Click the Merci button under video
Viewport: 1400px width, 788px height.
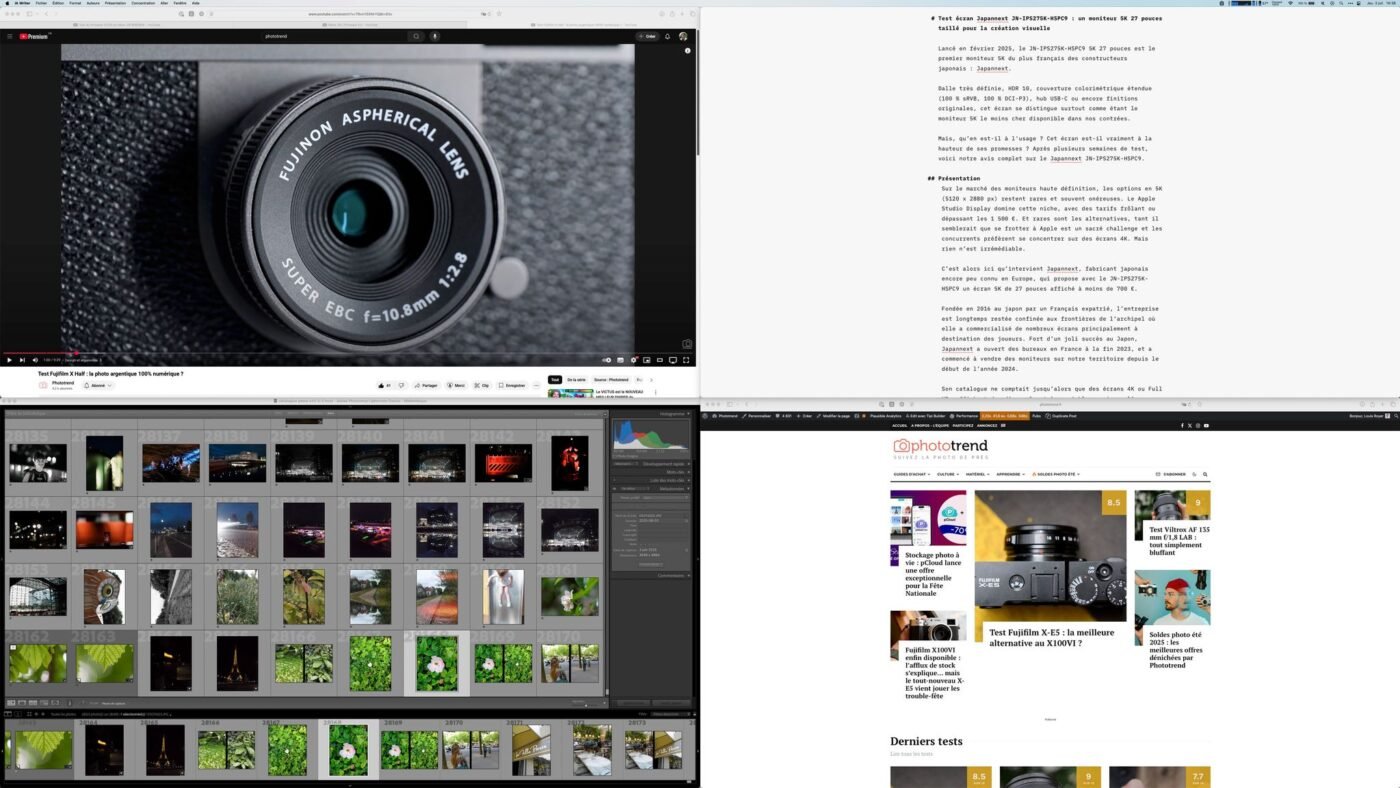(456, 385)
